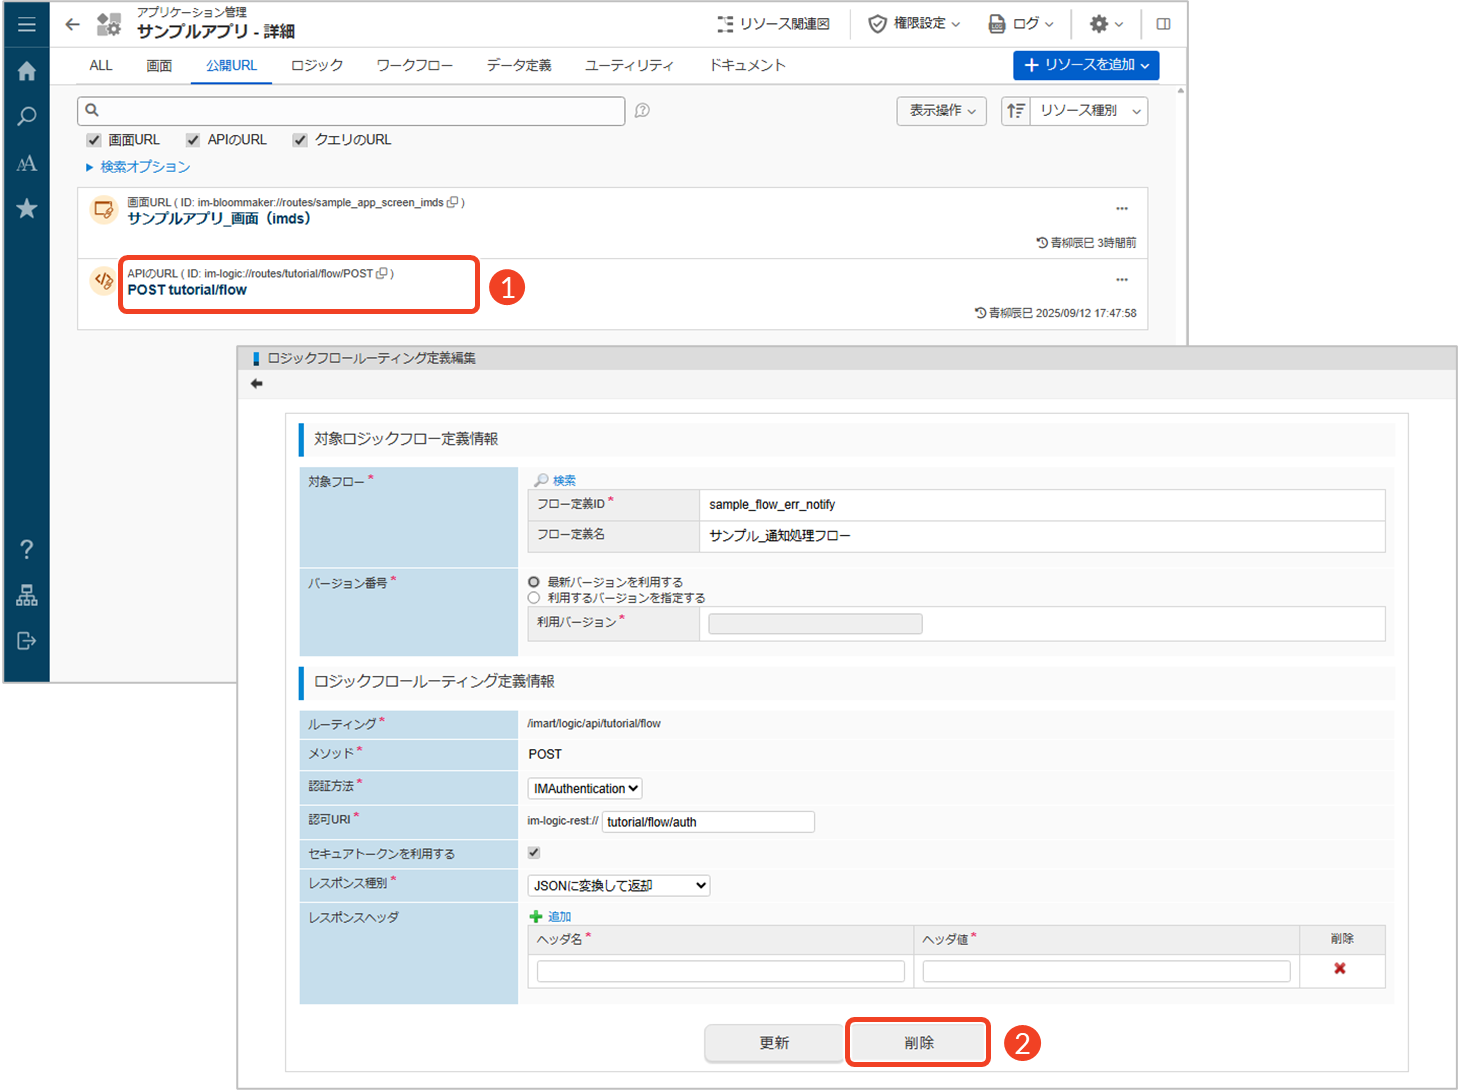Click the red X delete header row icon
This screenshot has height=1092, width=1459.
tap(1340, 968)
